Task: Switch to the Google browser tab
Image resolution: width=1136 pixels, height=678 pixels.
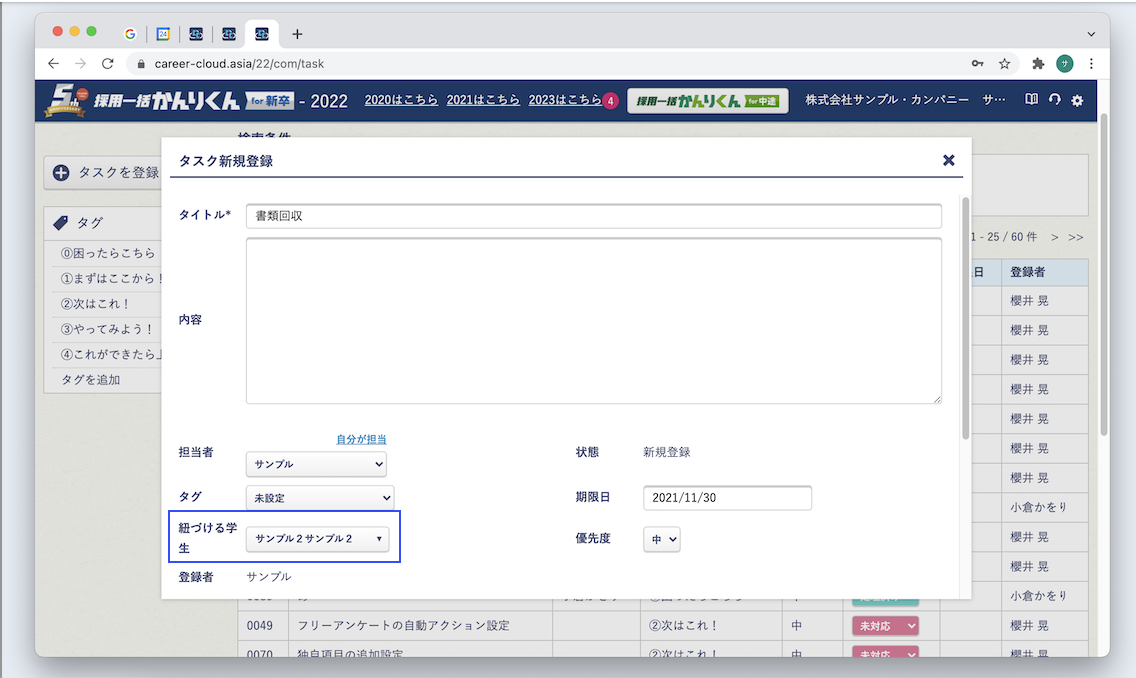Action: (130, 33)
